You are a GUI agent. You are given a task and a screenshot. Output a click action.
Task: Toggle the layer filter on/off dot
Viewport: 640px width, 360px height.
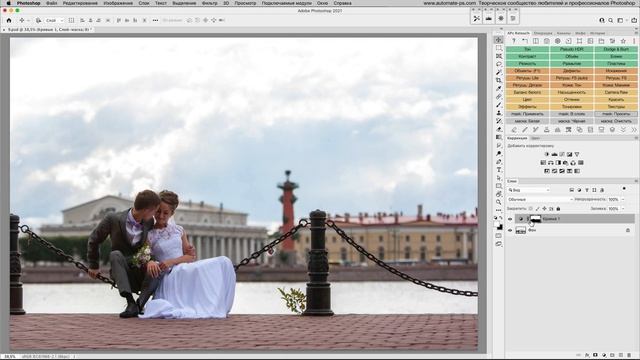(624, 189)
